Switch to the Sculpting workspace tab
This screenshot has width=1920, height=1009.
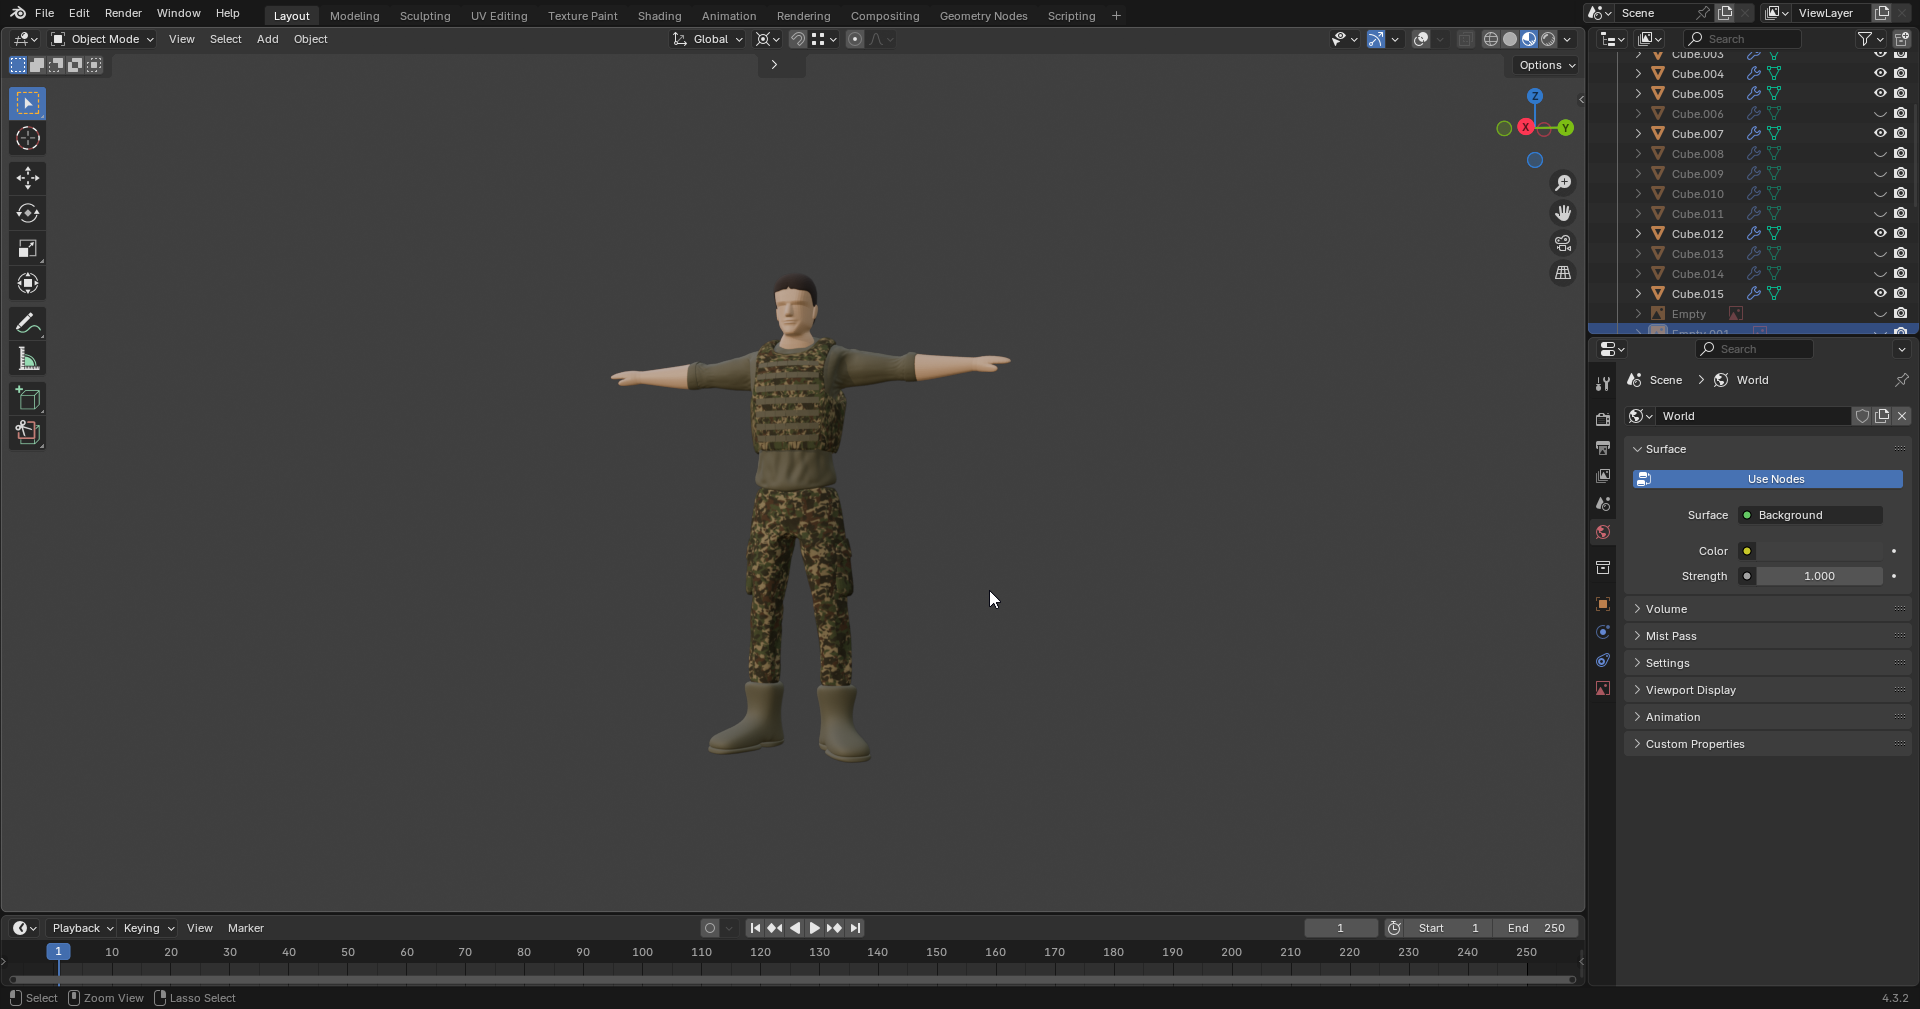pyautogui.click(x=424, y=16)
